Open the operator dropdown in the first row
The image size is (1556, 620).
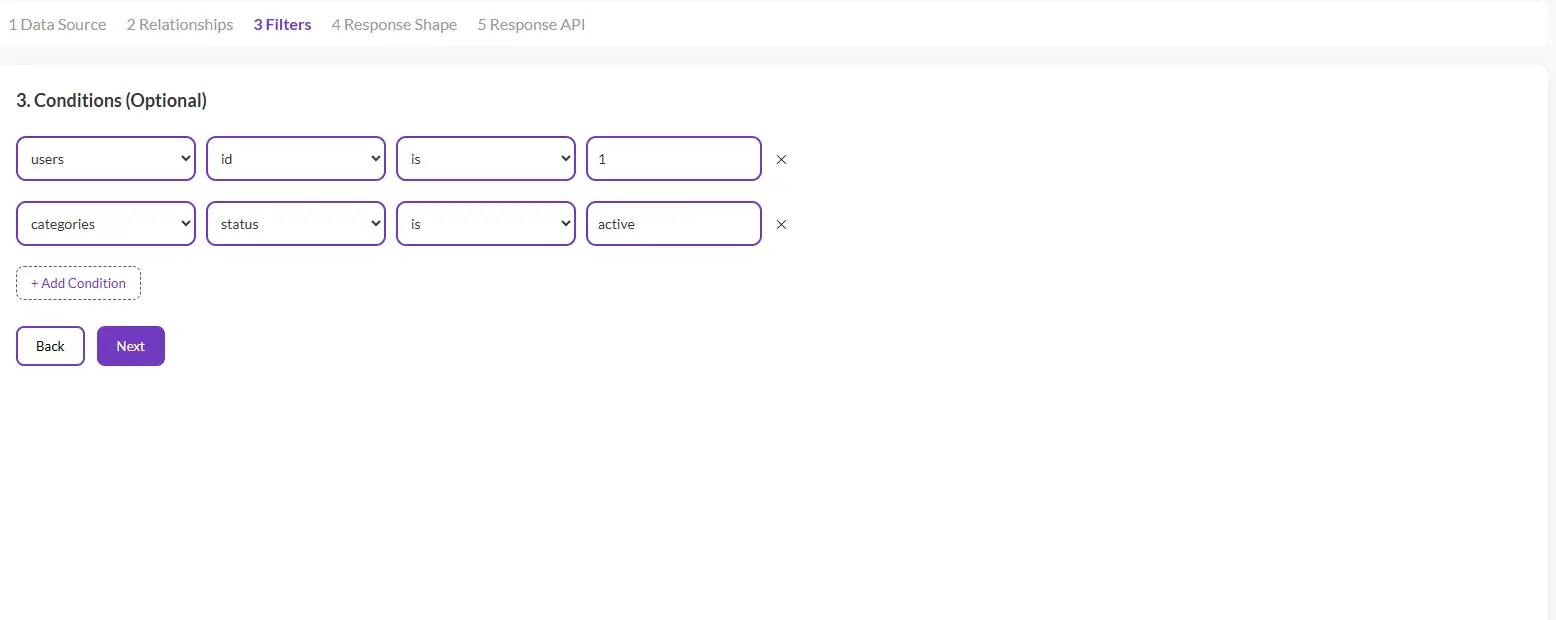click(485, 159)
